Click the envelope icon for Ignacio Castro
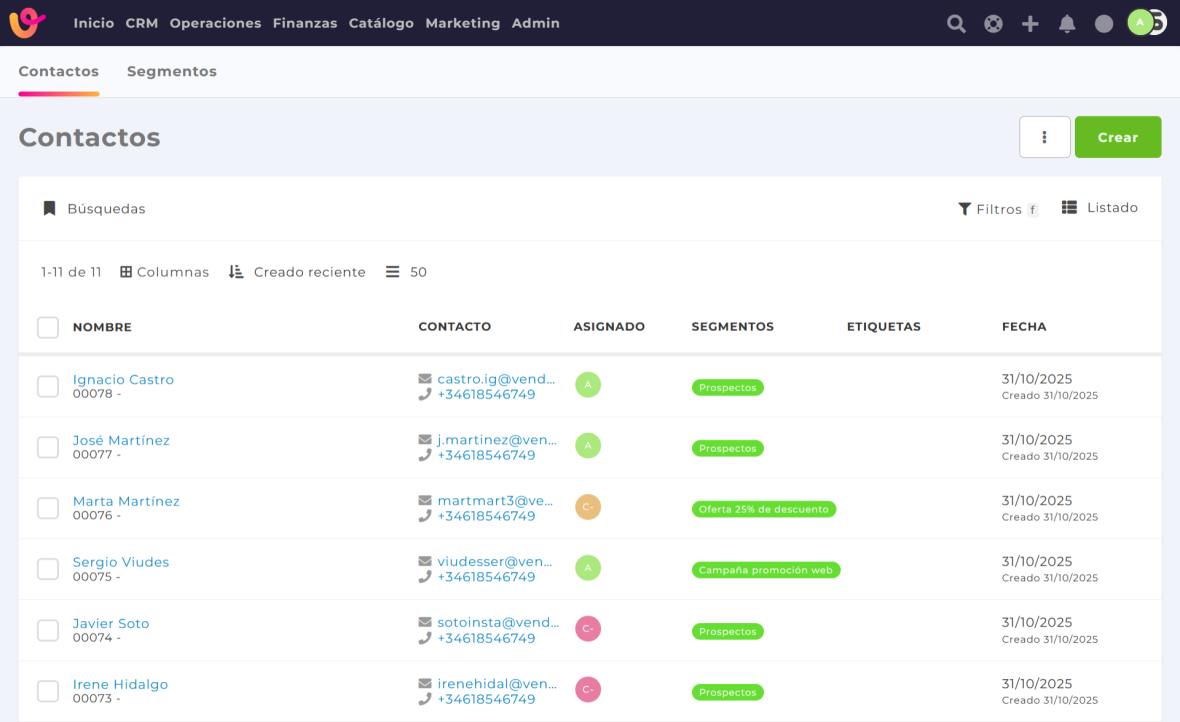Screen dimensions: 1180x722 pyautogui.click(x=425, y=380)
